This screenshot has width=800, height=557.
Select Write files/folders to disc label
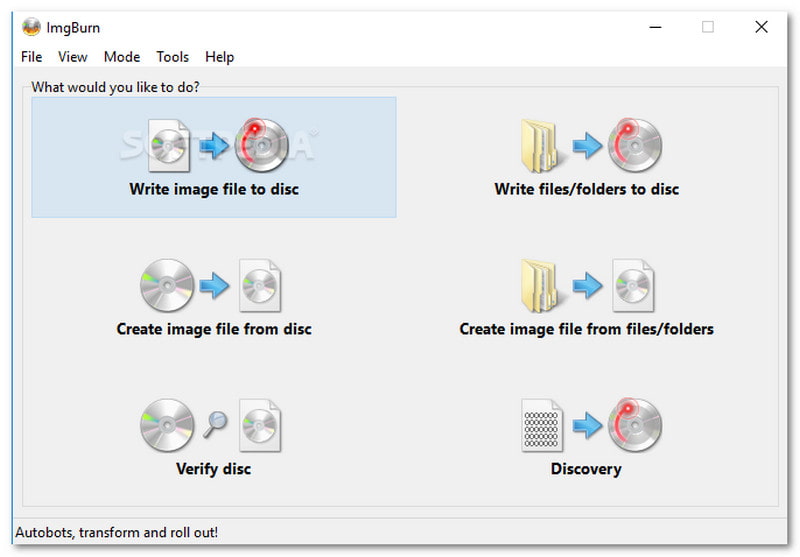click(586, 189)
